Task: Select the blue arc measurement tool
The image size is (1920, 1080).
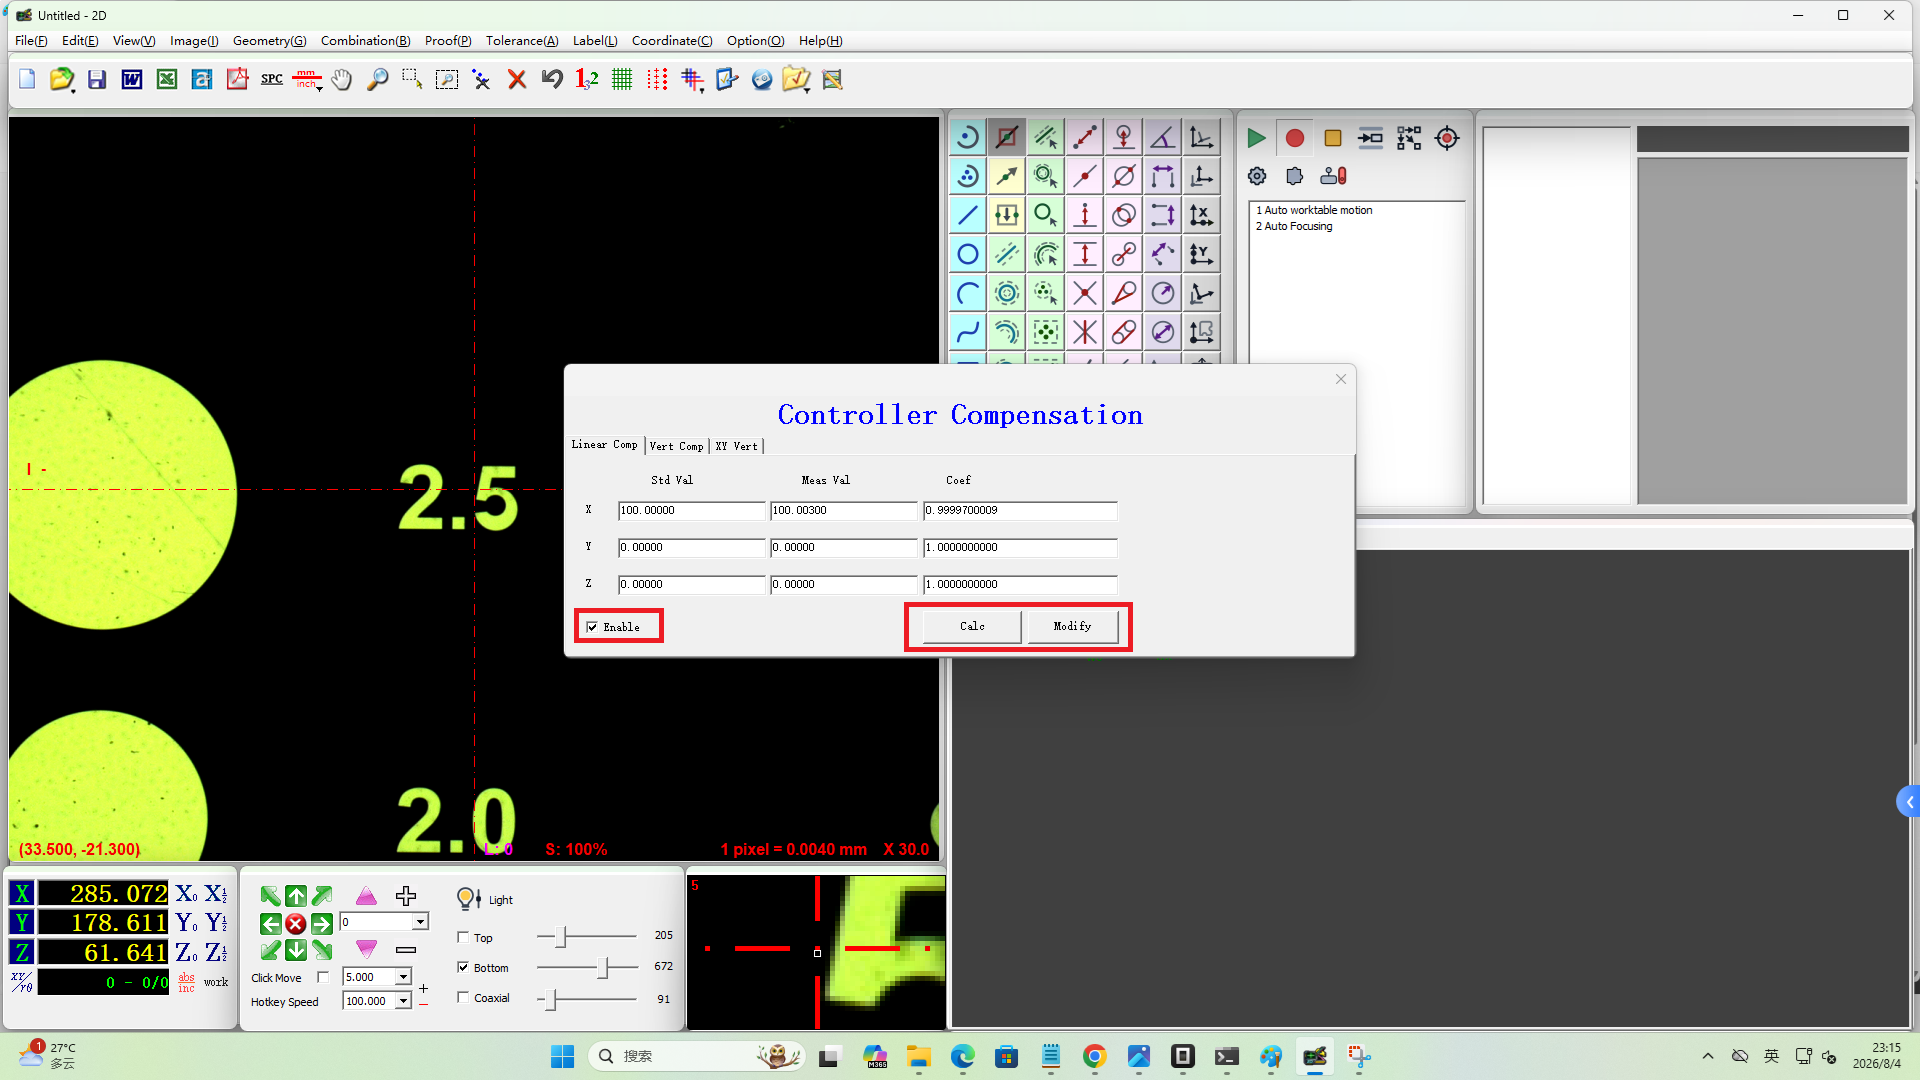Action: click(967, 293)
